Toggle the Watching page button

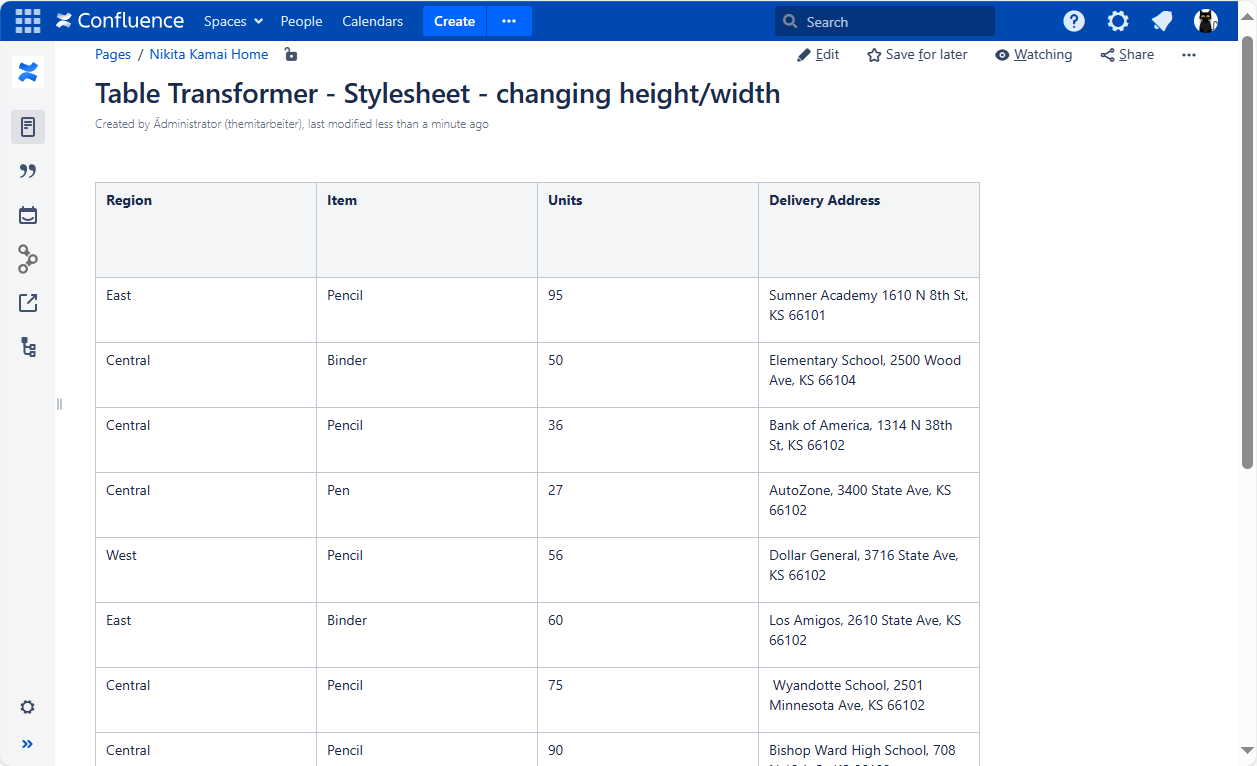coord(1033,55)
